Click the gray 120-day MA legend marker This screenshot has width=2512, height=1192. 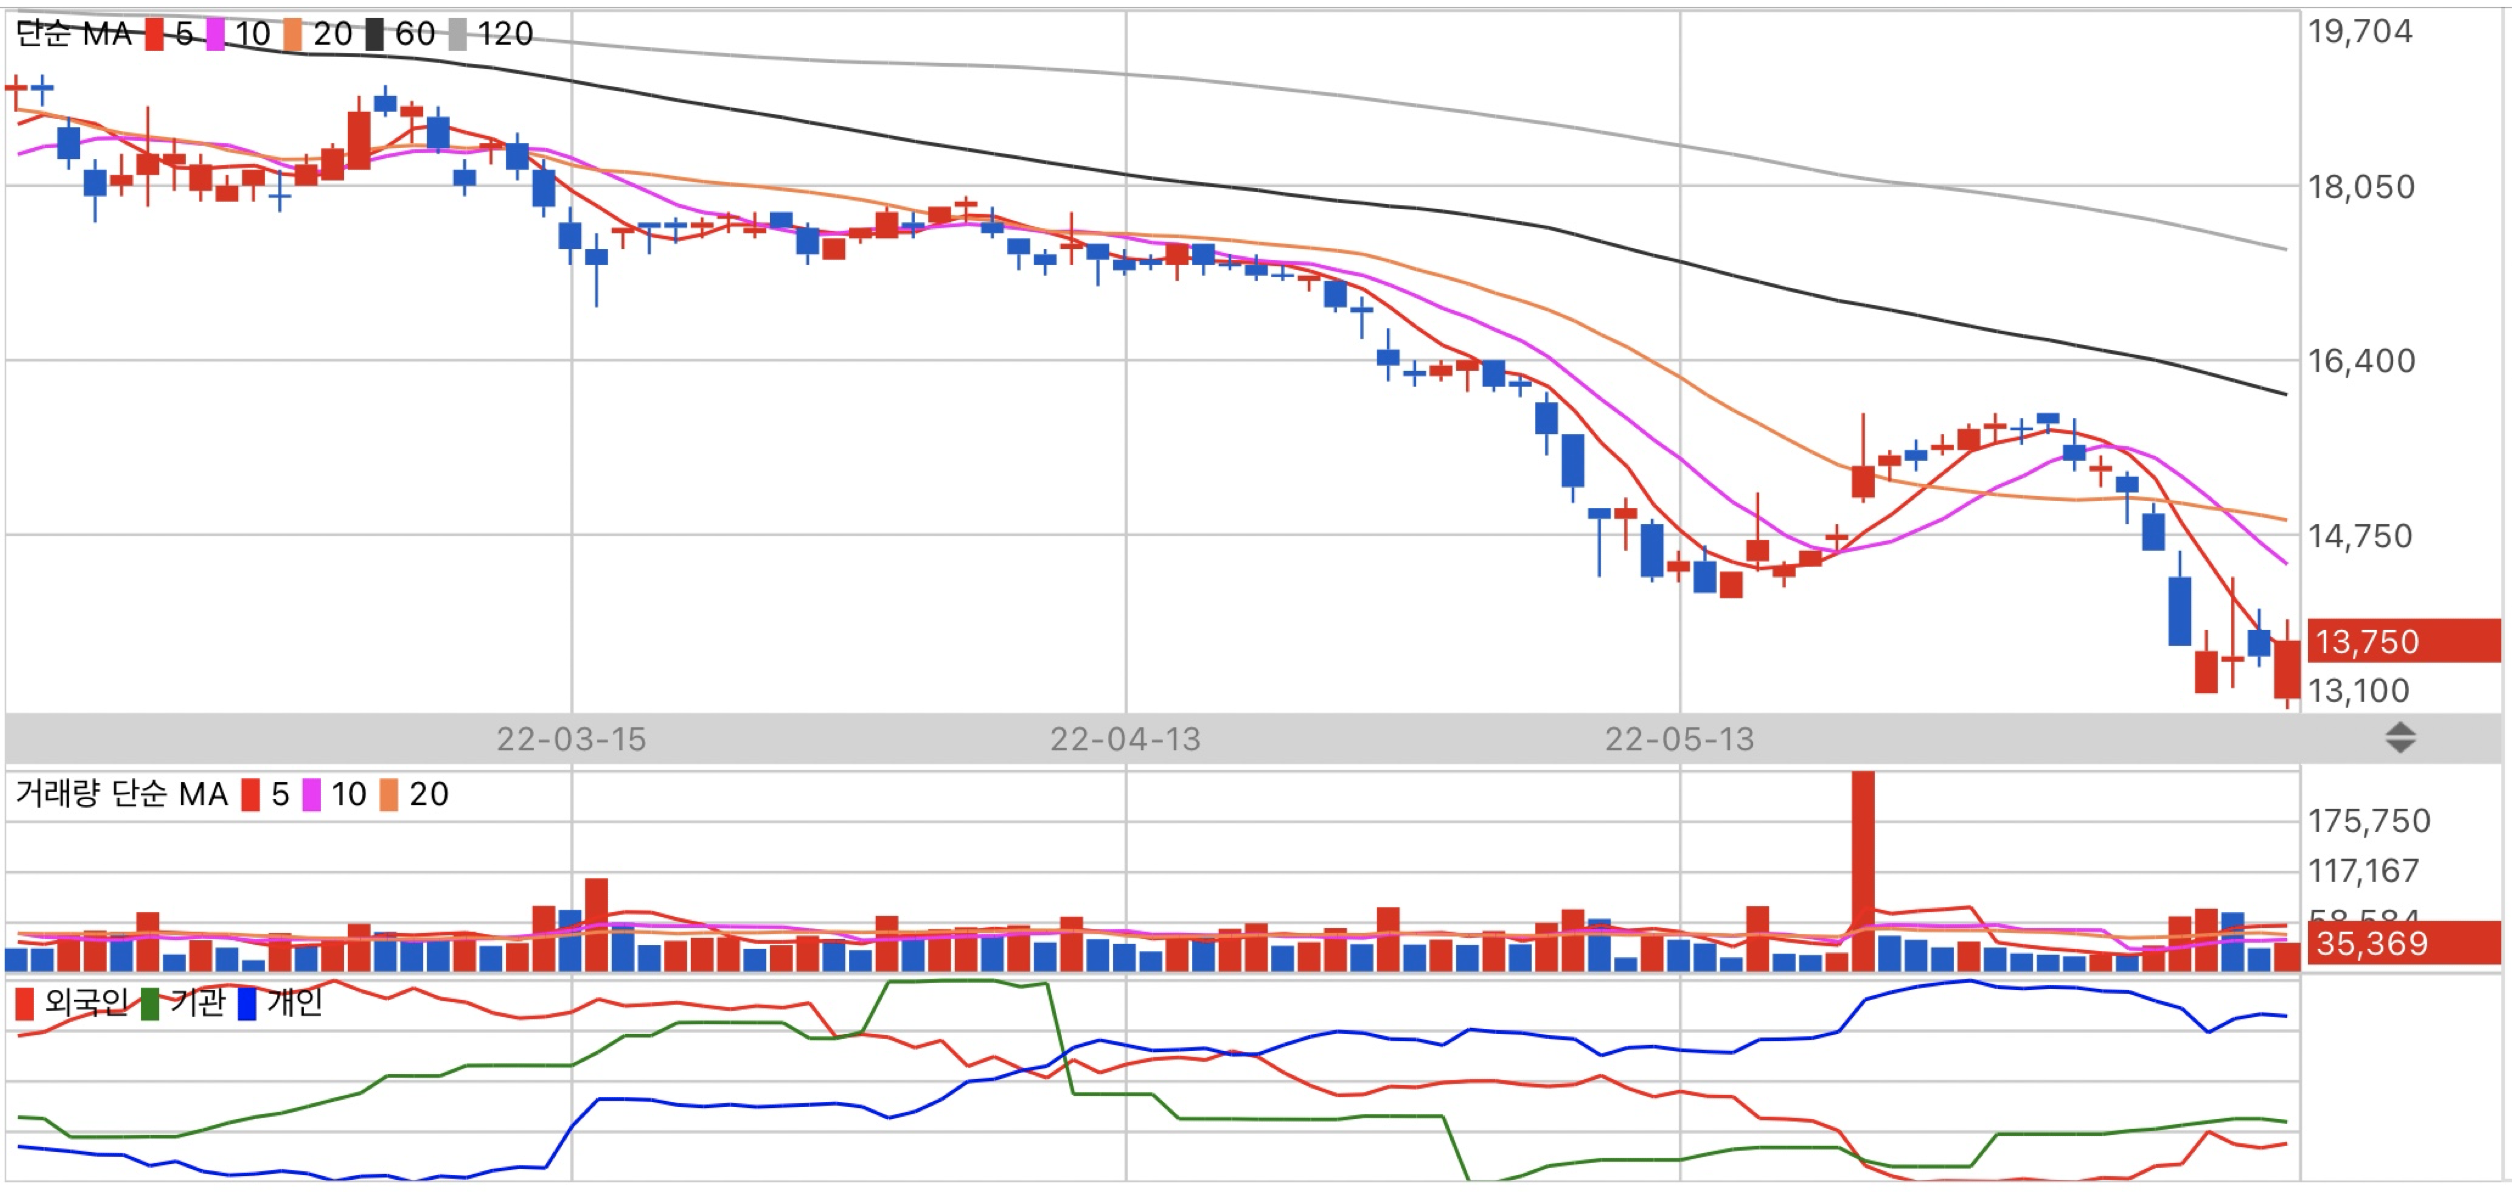pyautogui.click(x=457, y=35)
